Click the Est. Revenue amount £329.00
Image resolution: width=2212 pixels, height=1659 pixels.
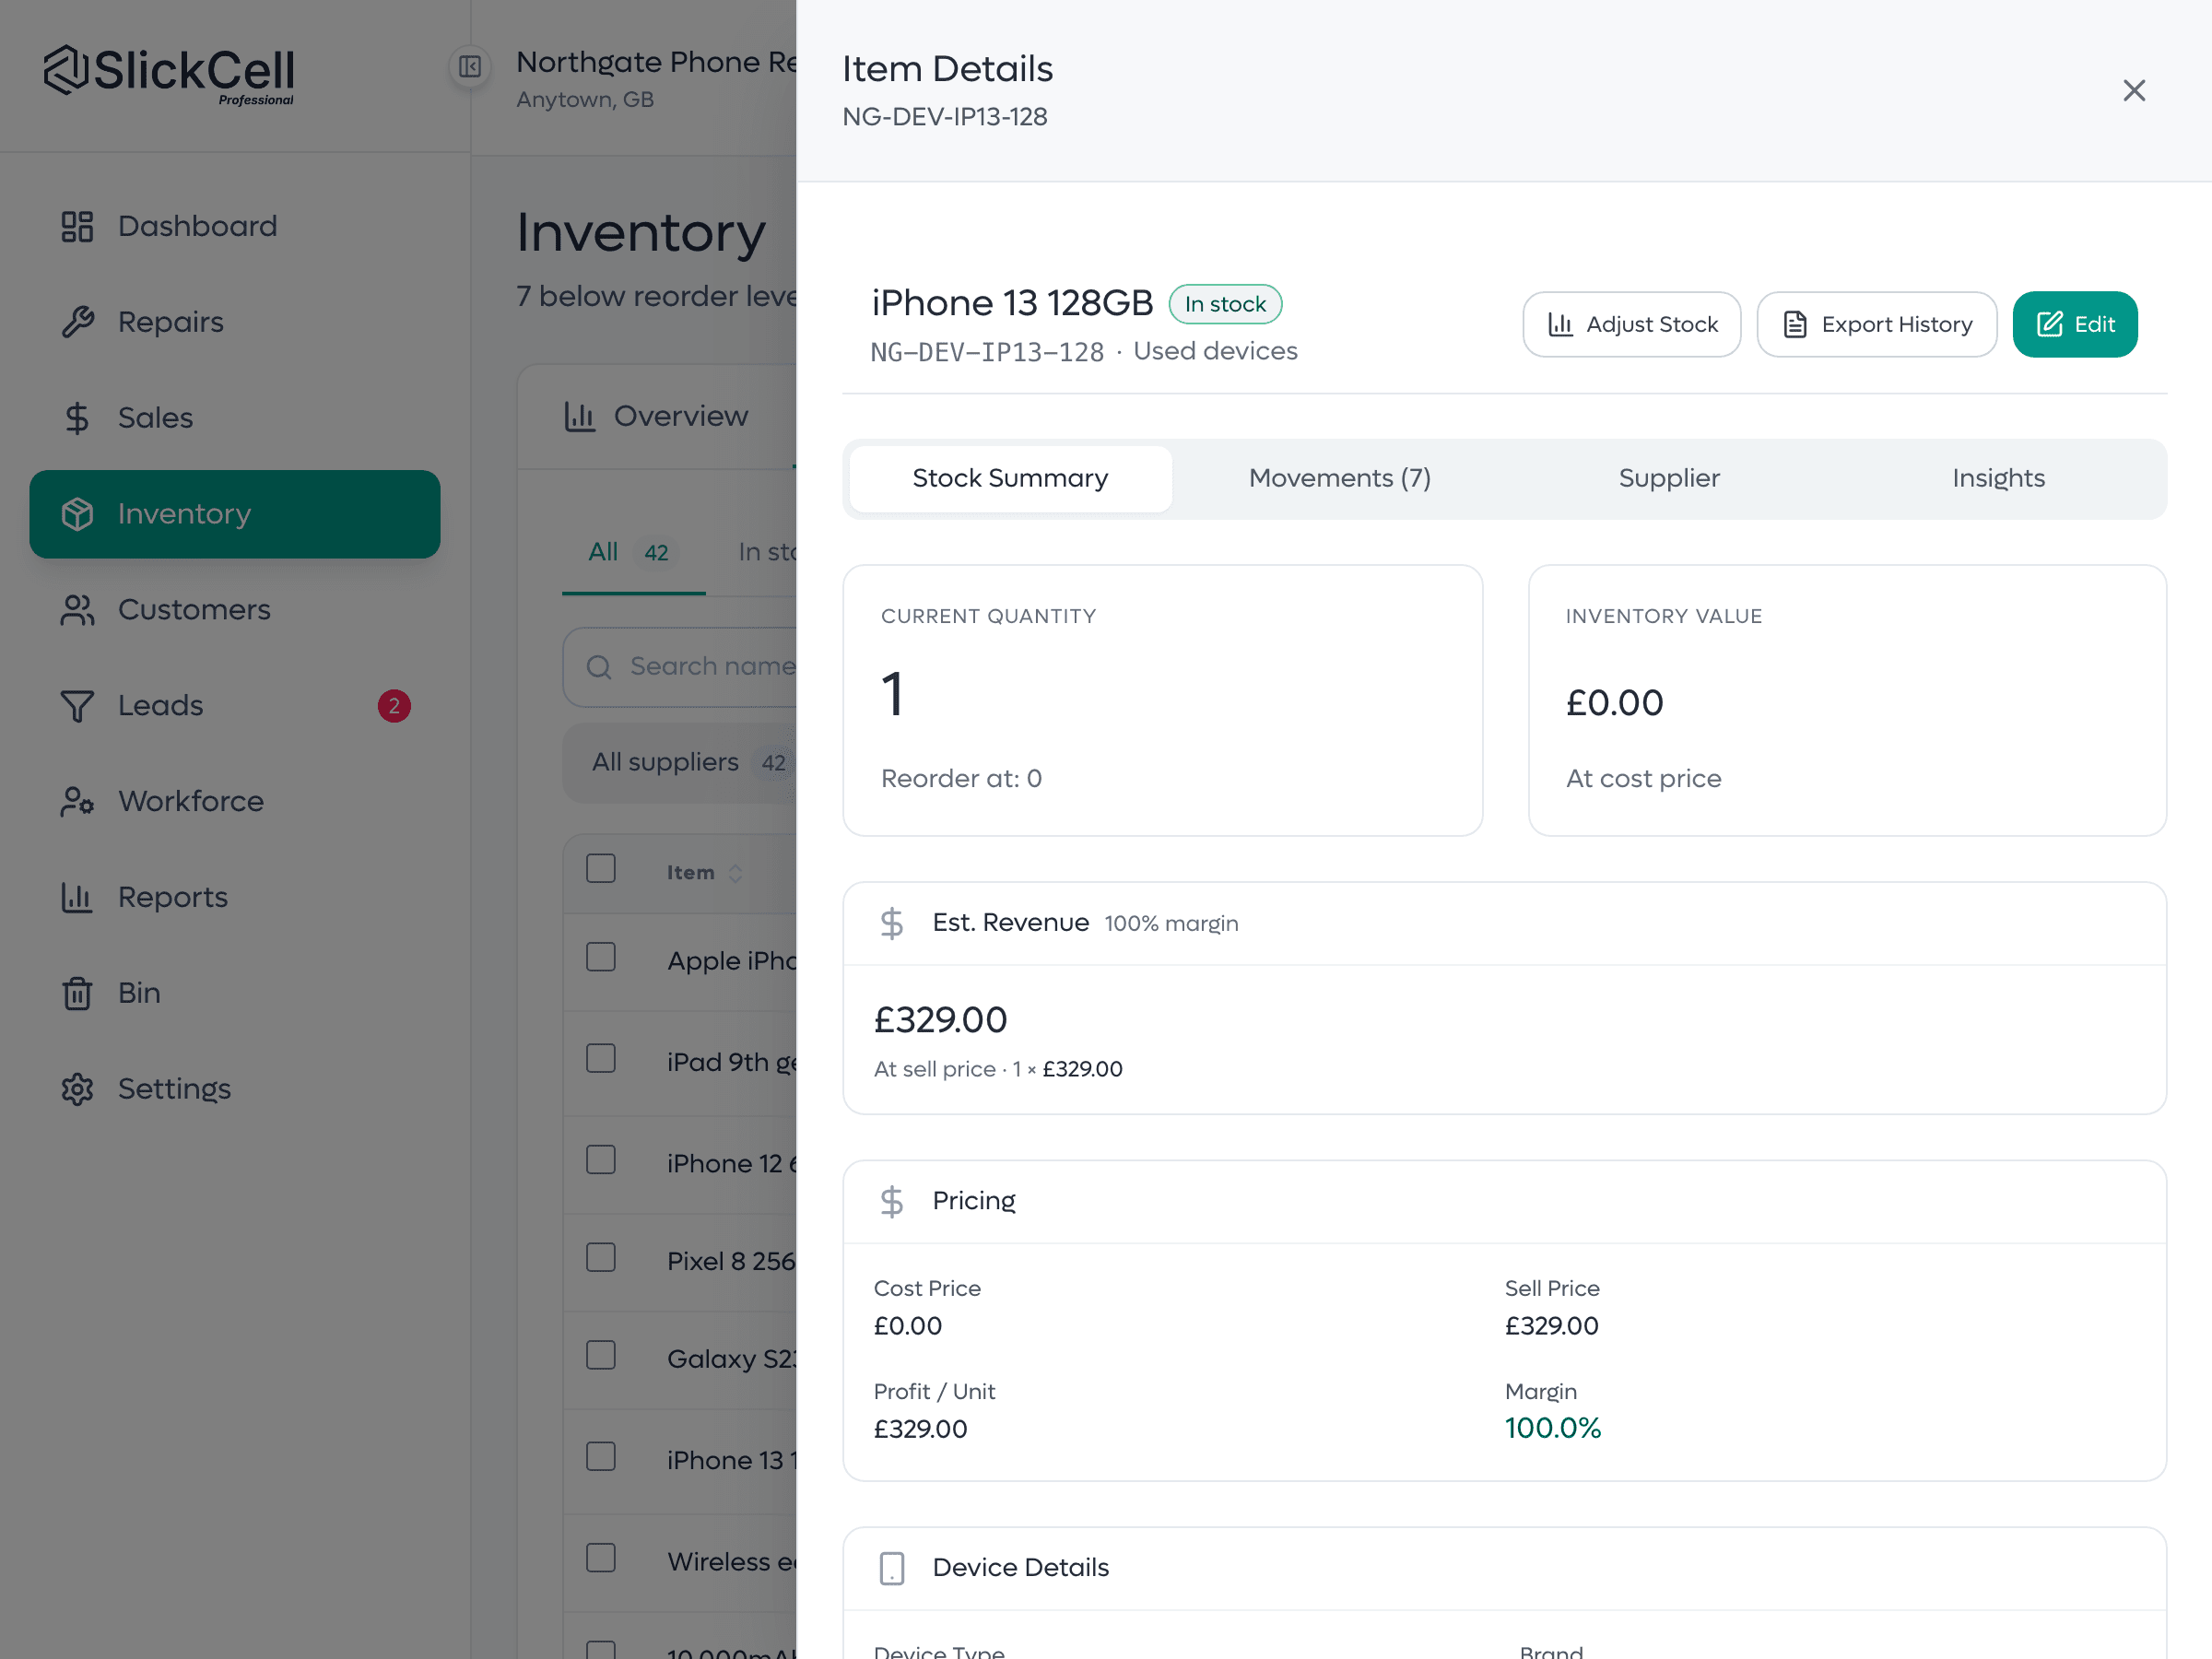[940, 1020]
